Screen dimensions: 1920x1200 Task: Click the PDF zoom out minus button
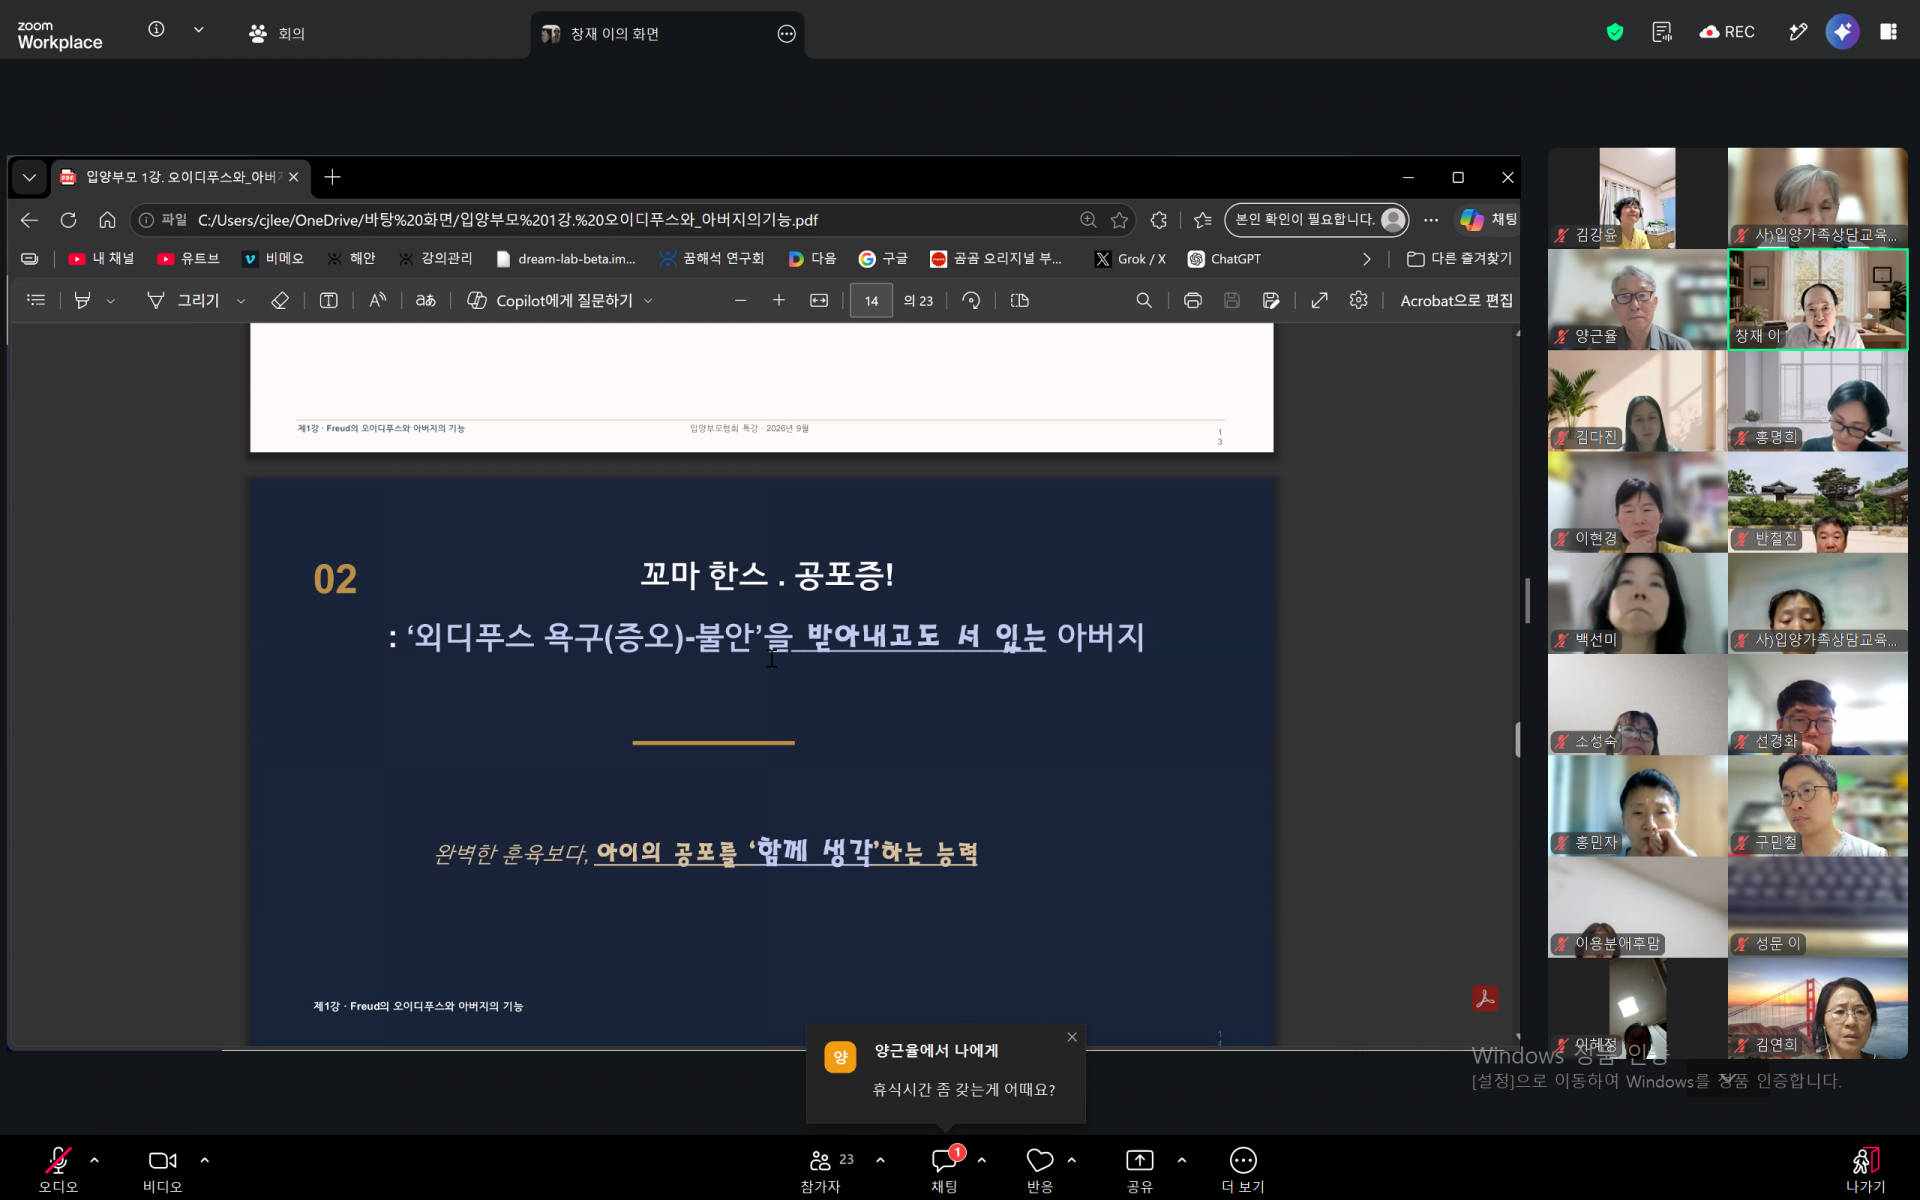pos(740,300)
